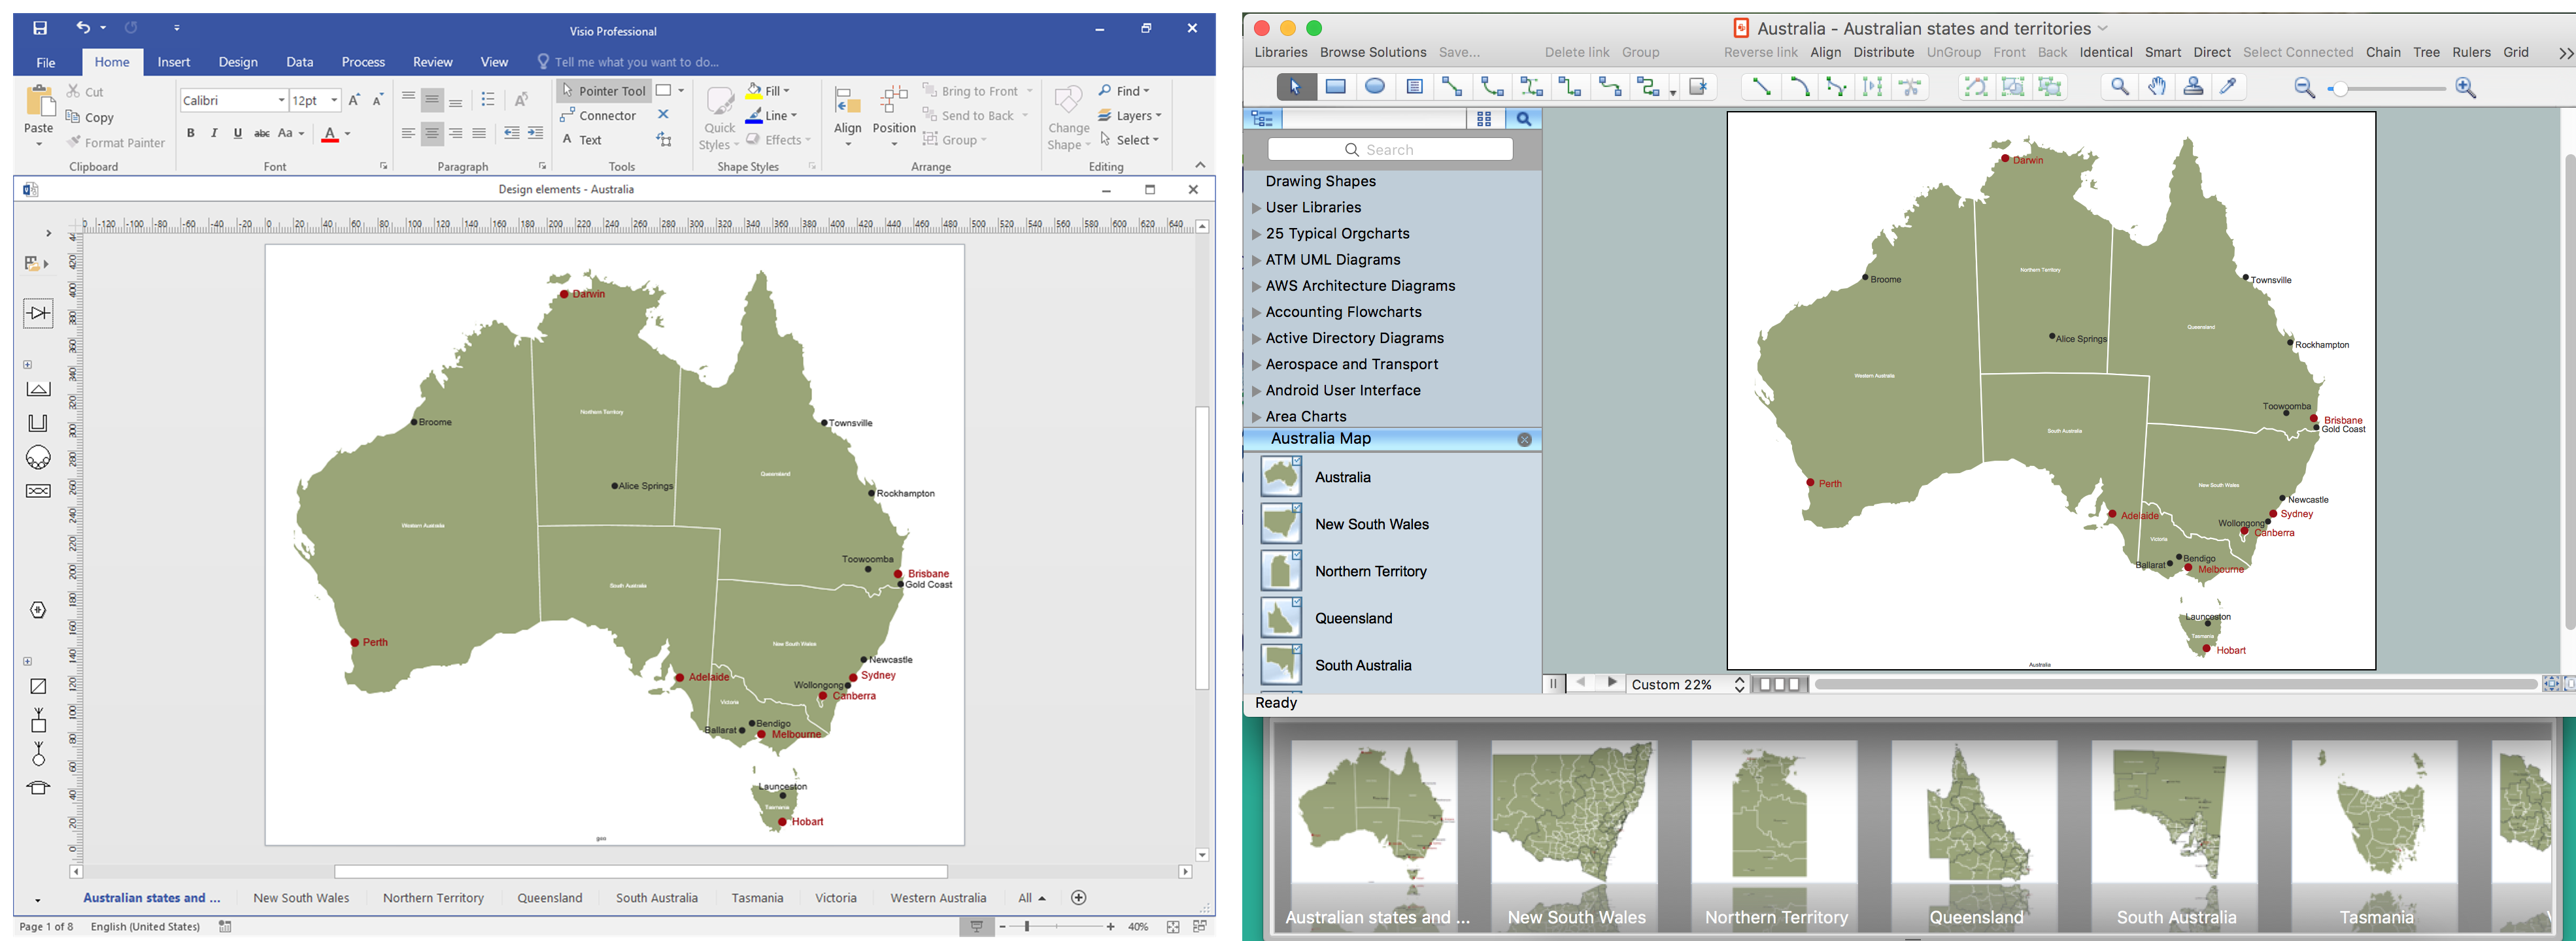
Task: Click the Tree button in ConceptDraw
Action: pos(2426,53)
